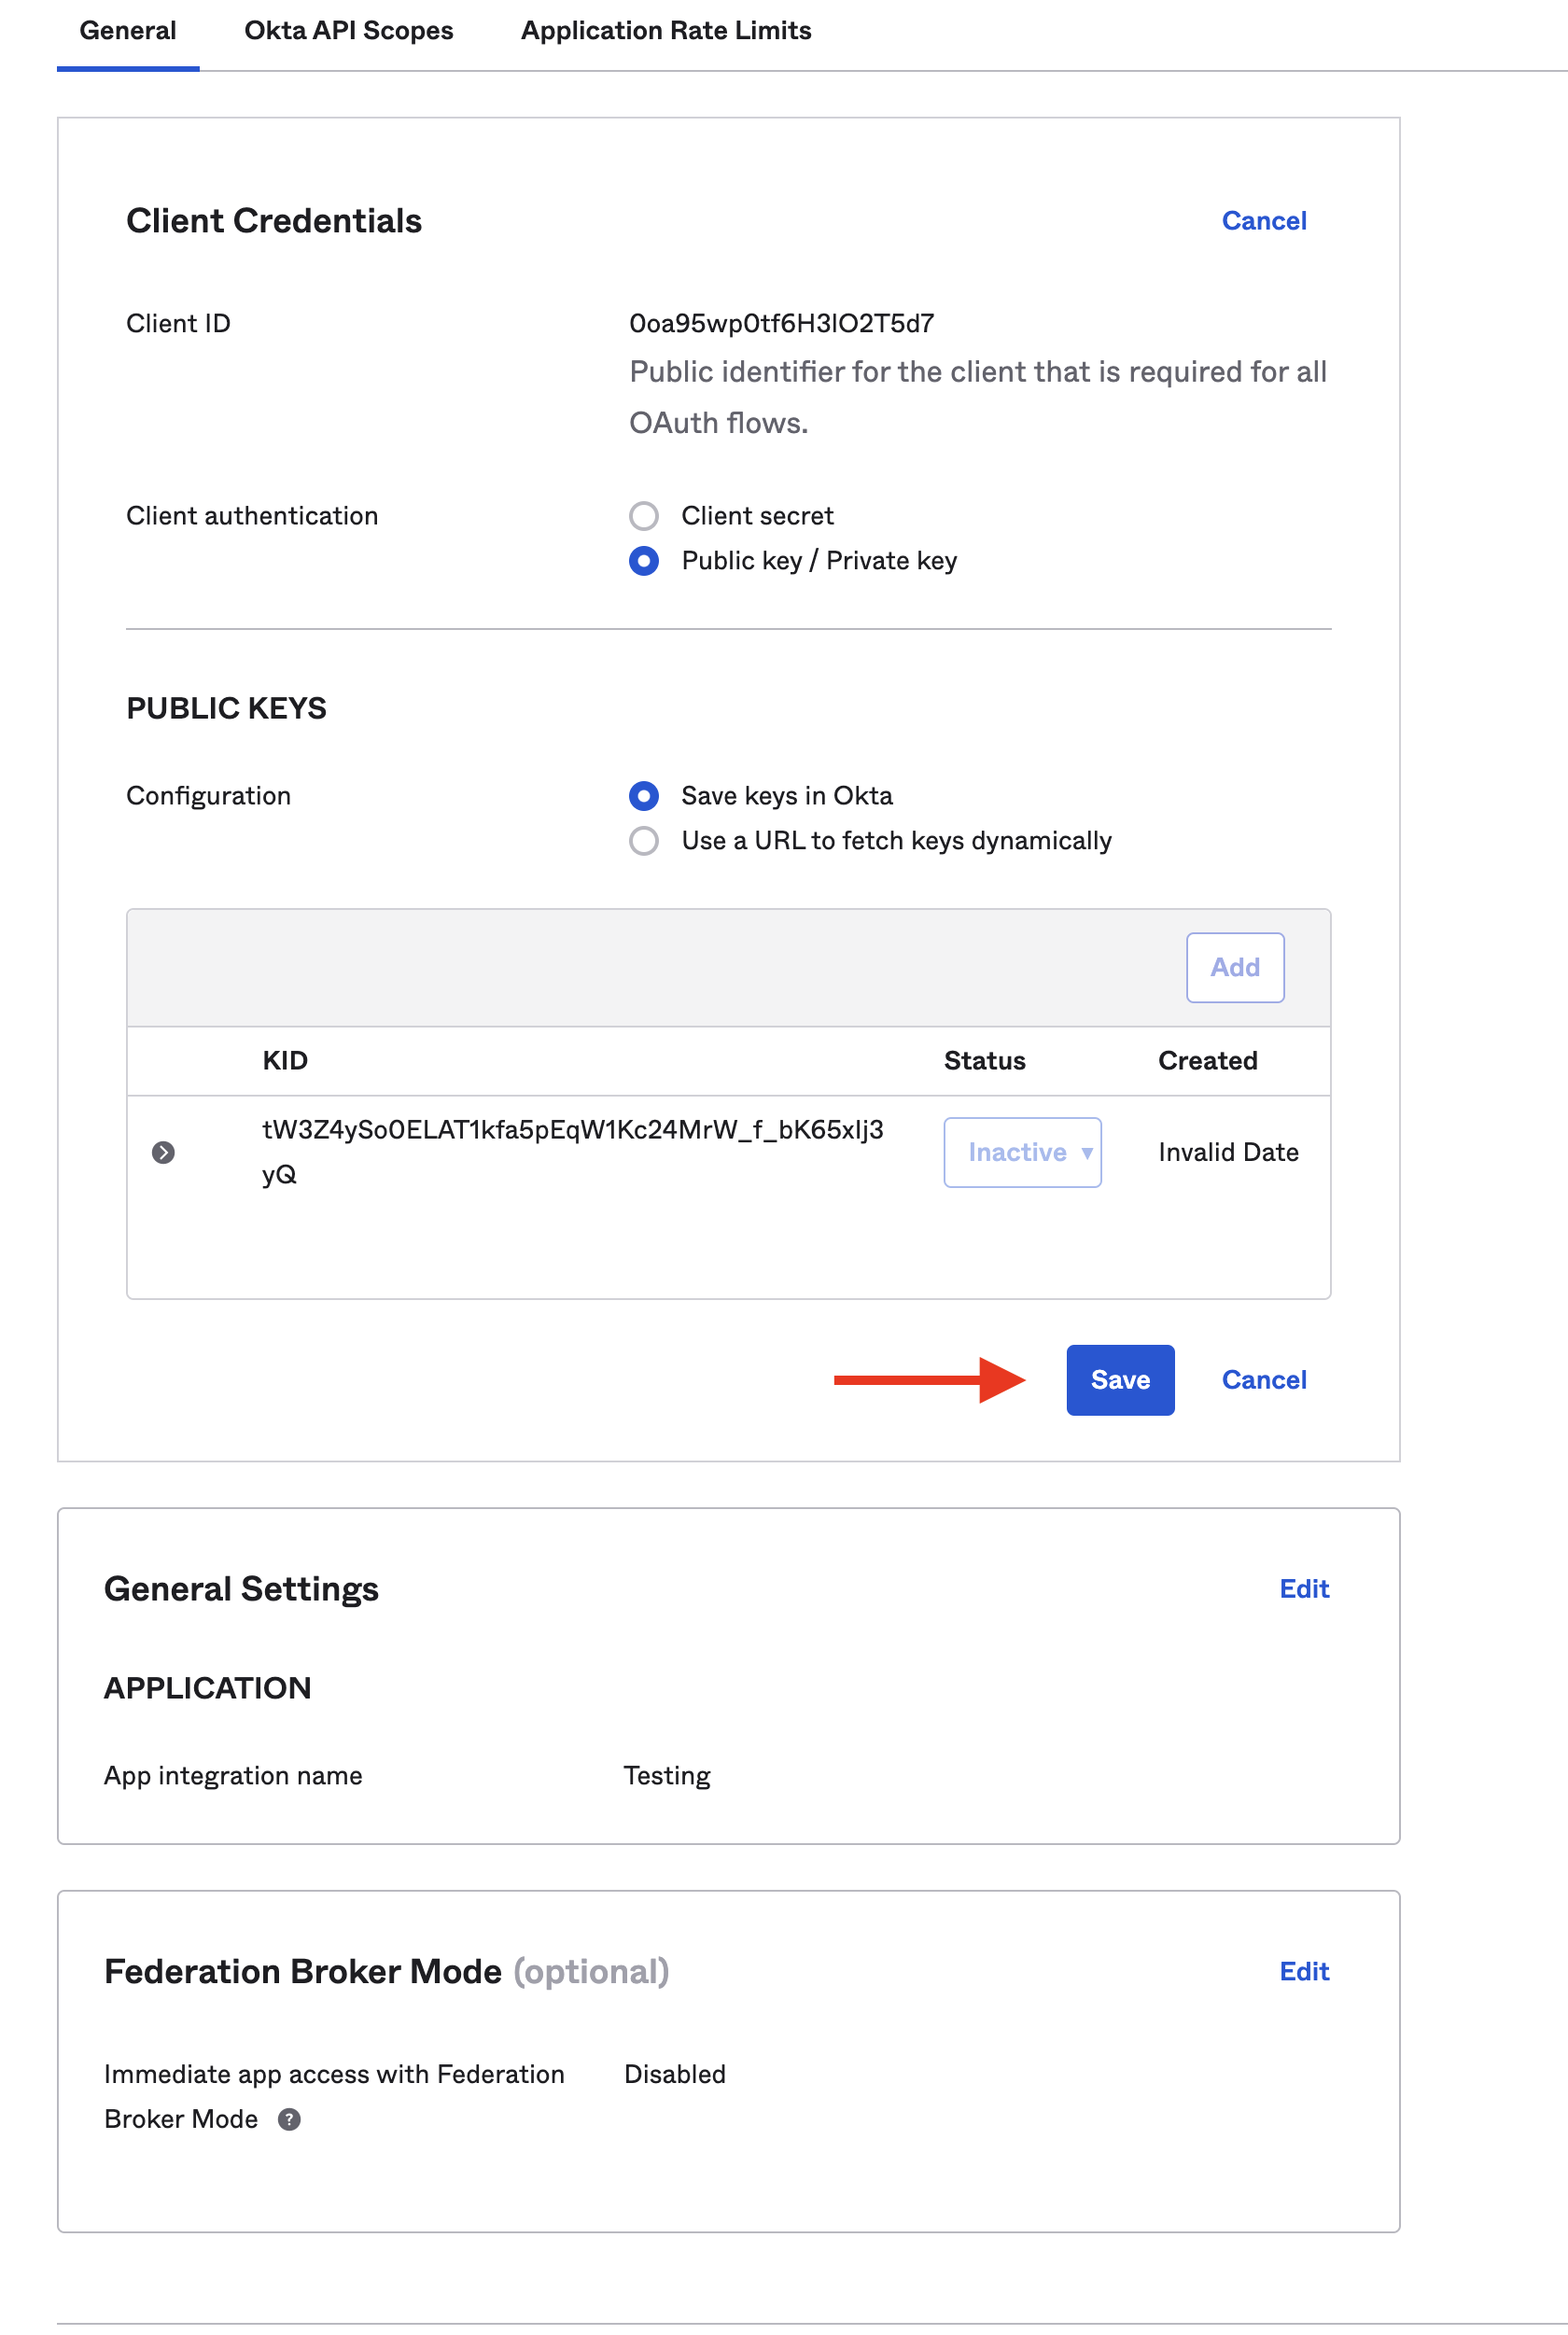This screenshot has height=2335, width=1568.
Task: Switch to the Okta API Scopes tab
Action: [x=348, y=31]
